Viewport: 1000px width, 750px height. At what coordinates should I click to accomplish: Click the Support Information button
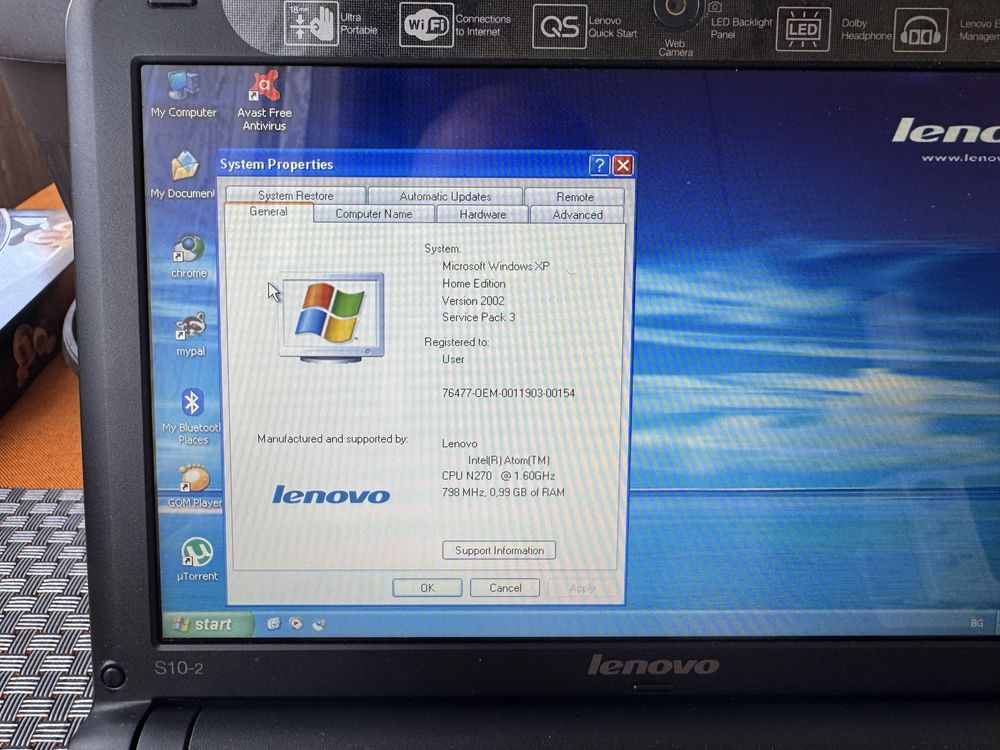(x=499, y=550)
